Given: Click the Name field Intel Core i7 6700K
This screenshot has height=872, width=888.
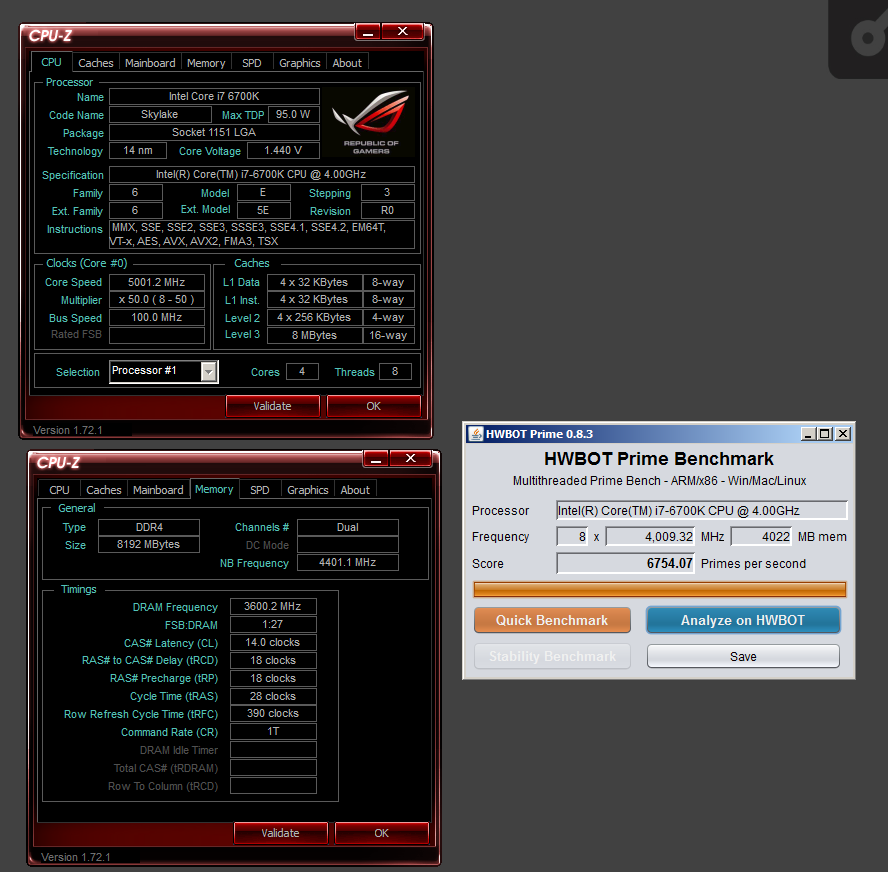Looking at the screenshot, I should (x=214, y=96).
